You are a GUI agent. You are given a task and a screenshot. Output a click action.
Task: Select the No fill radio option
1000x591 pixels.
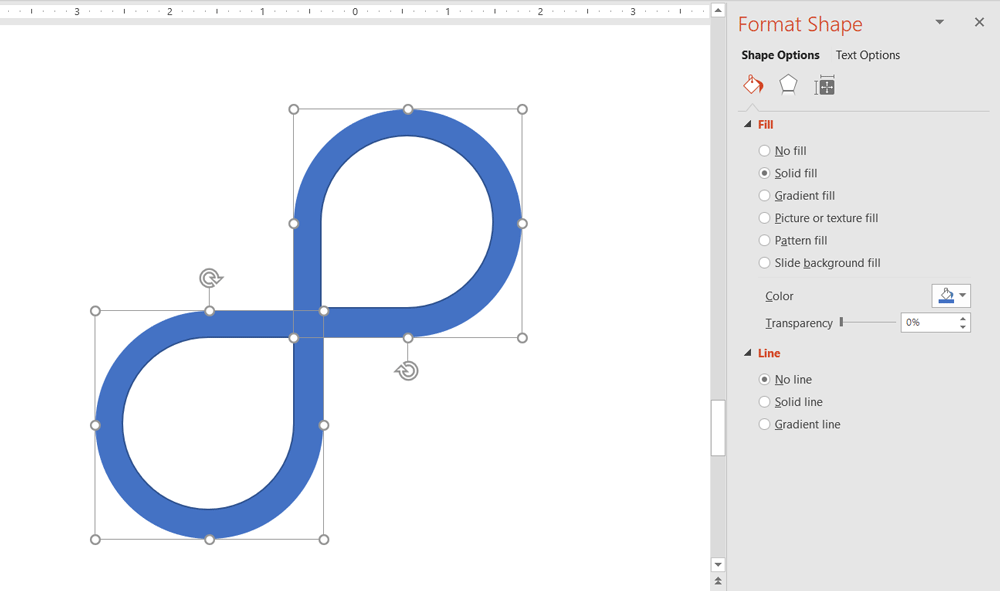coord(765,151)
